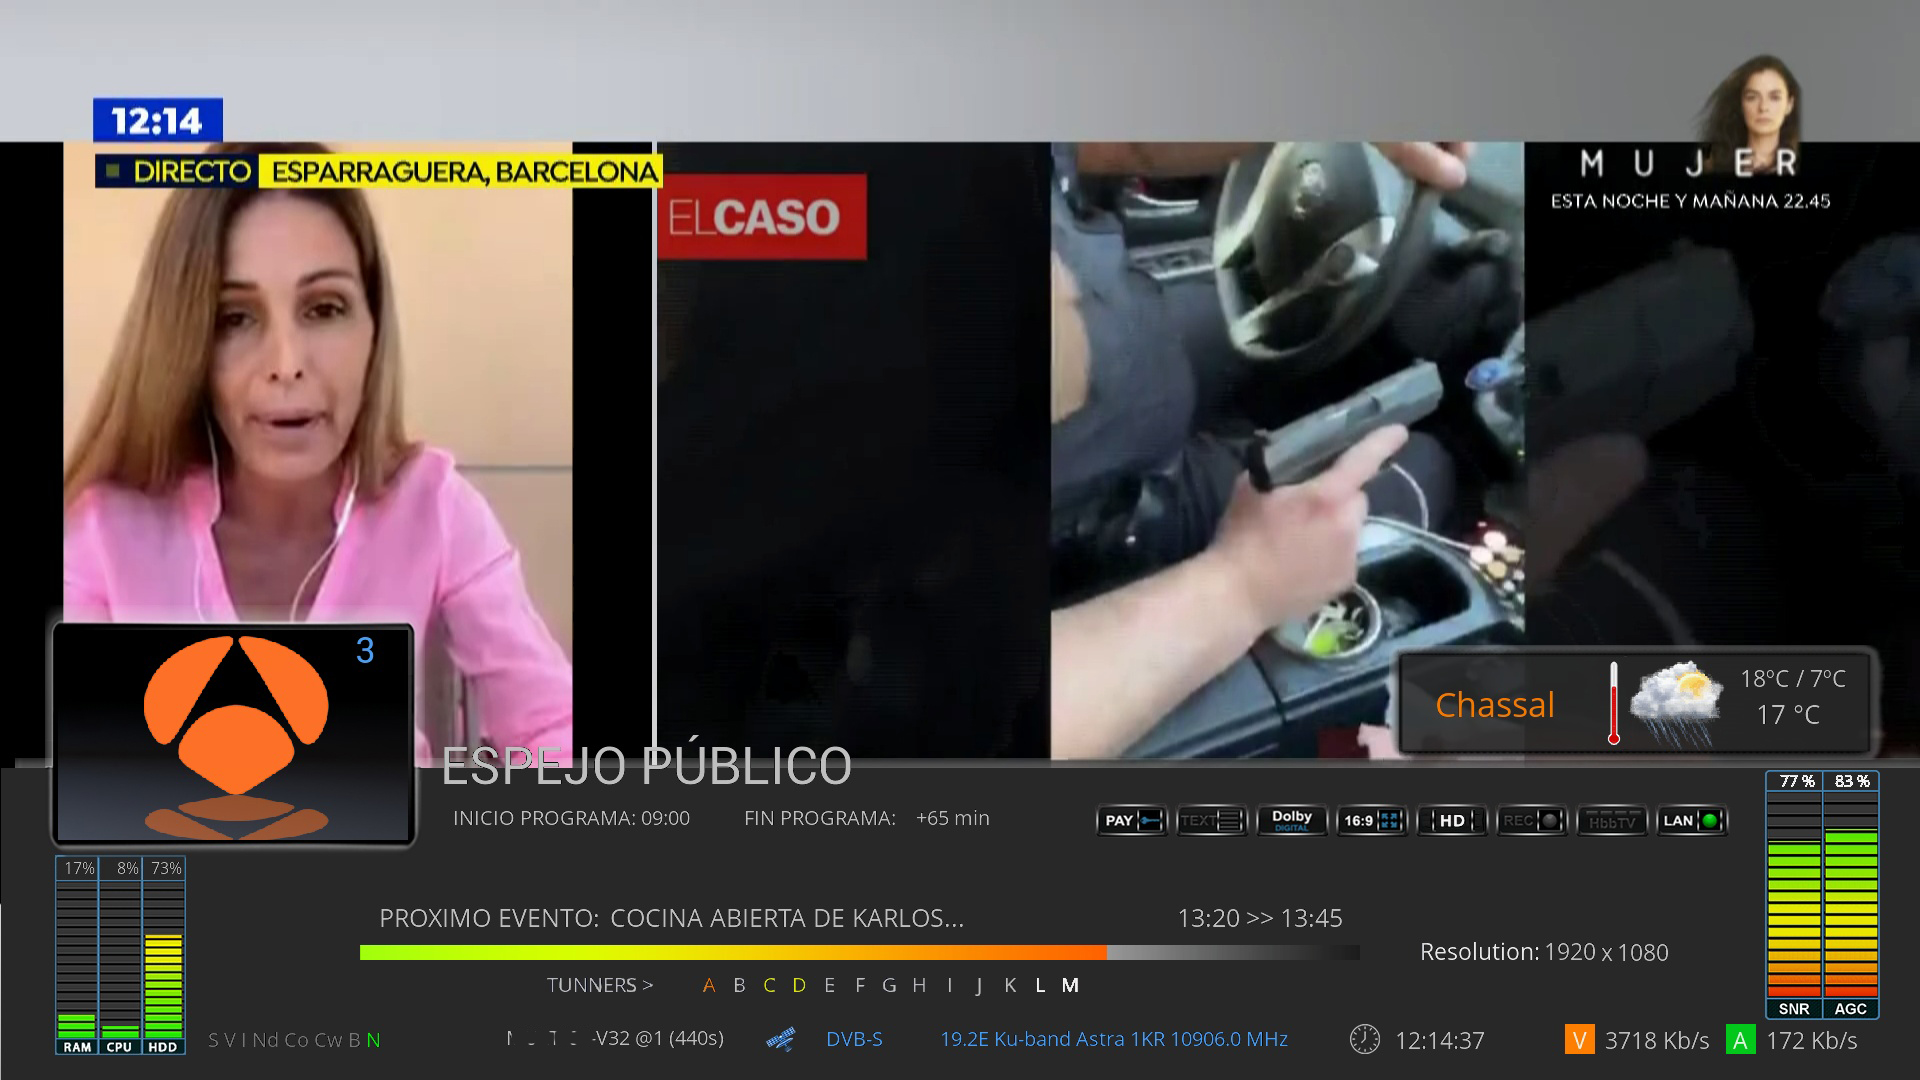Image resolution: width=1920 pixels, height=1080 pixels.
Task: Click the green A audio bitrate icon
Action: pyautogui.click(x=1740, y=1040)
